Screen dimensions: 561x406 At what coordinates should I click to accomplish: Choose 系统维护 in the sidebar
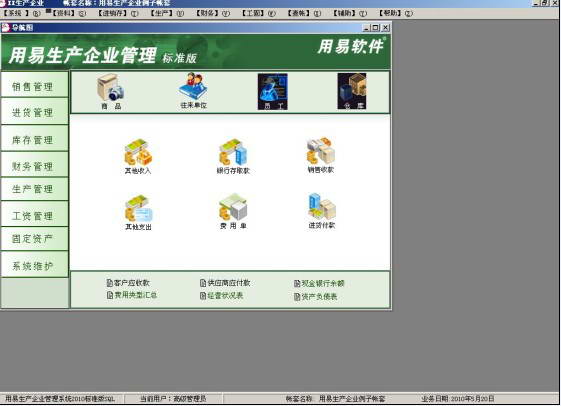[x=34, y=265]
